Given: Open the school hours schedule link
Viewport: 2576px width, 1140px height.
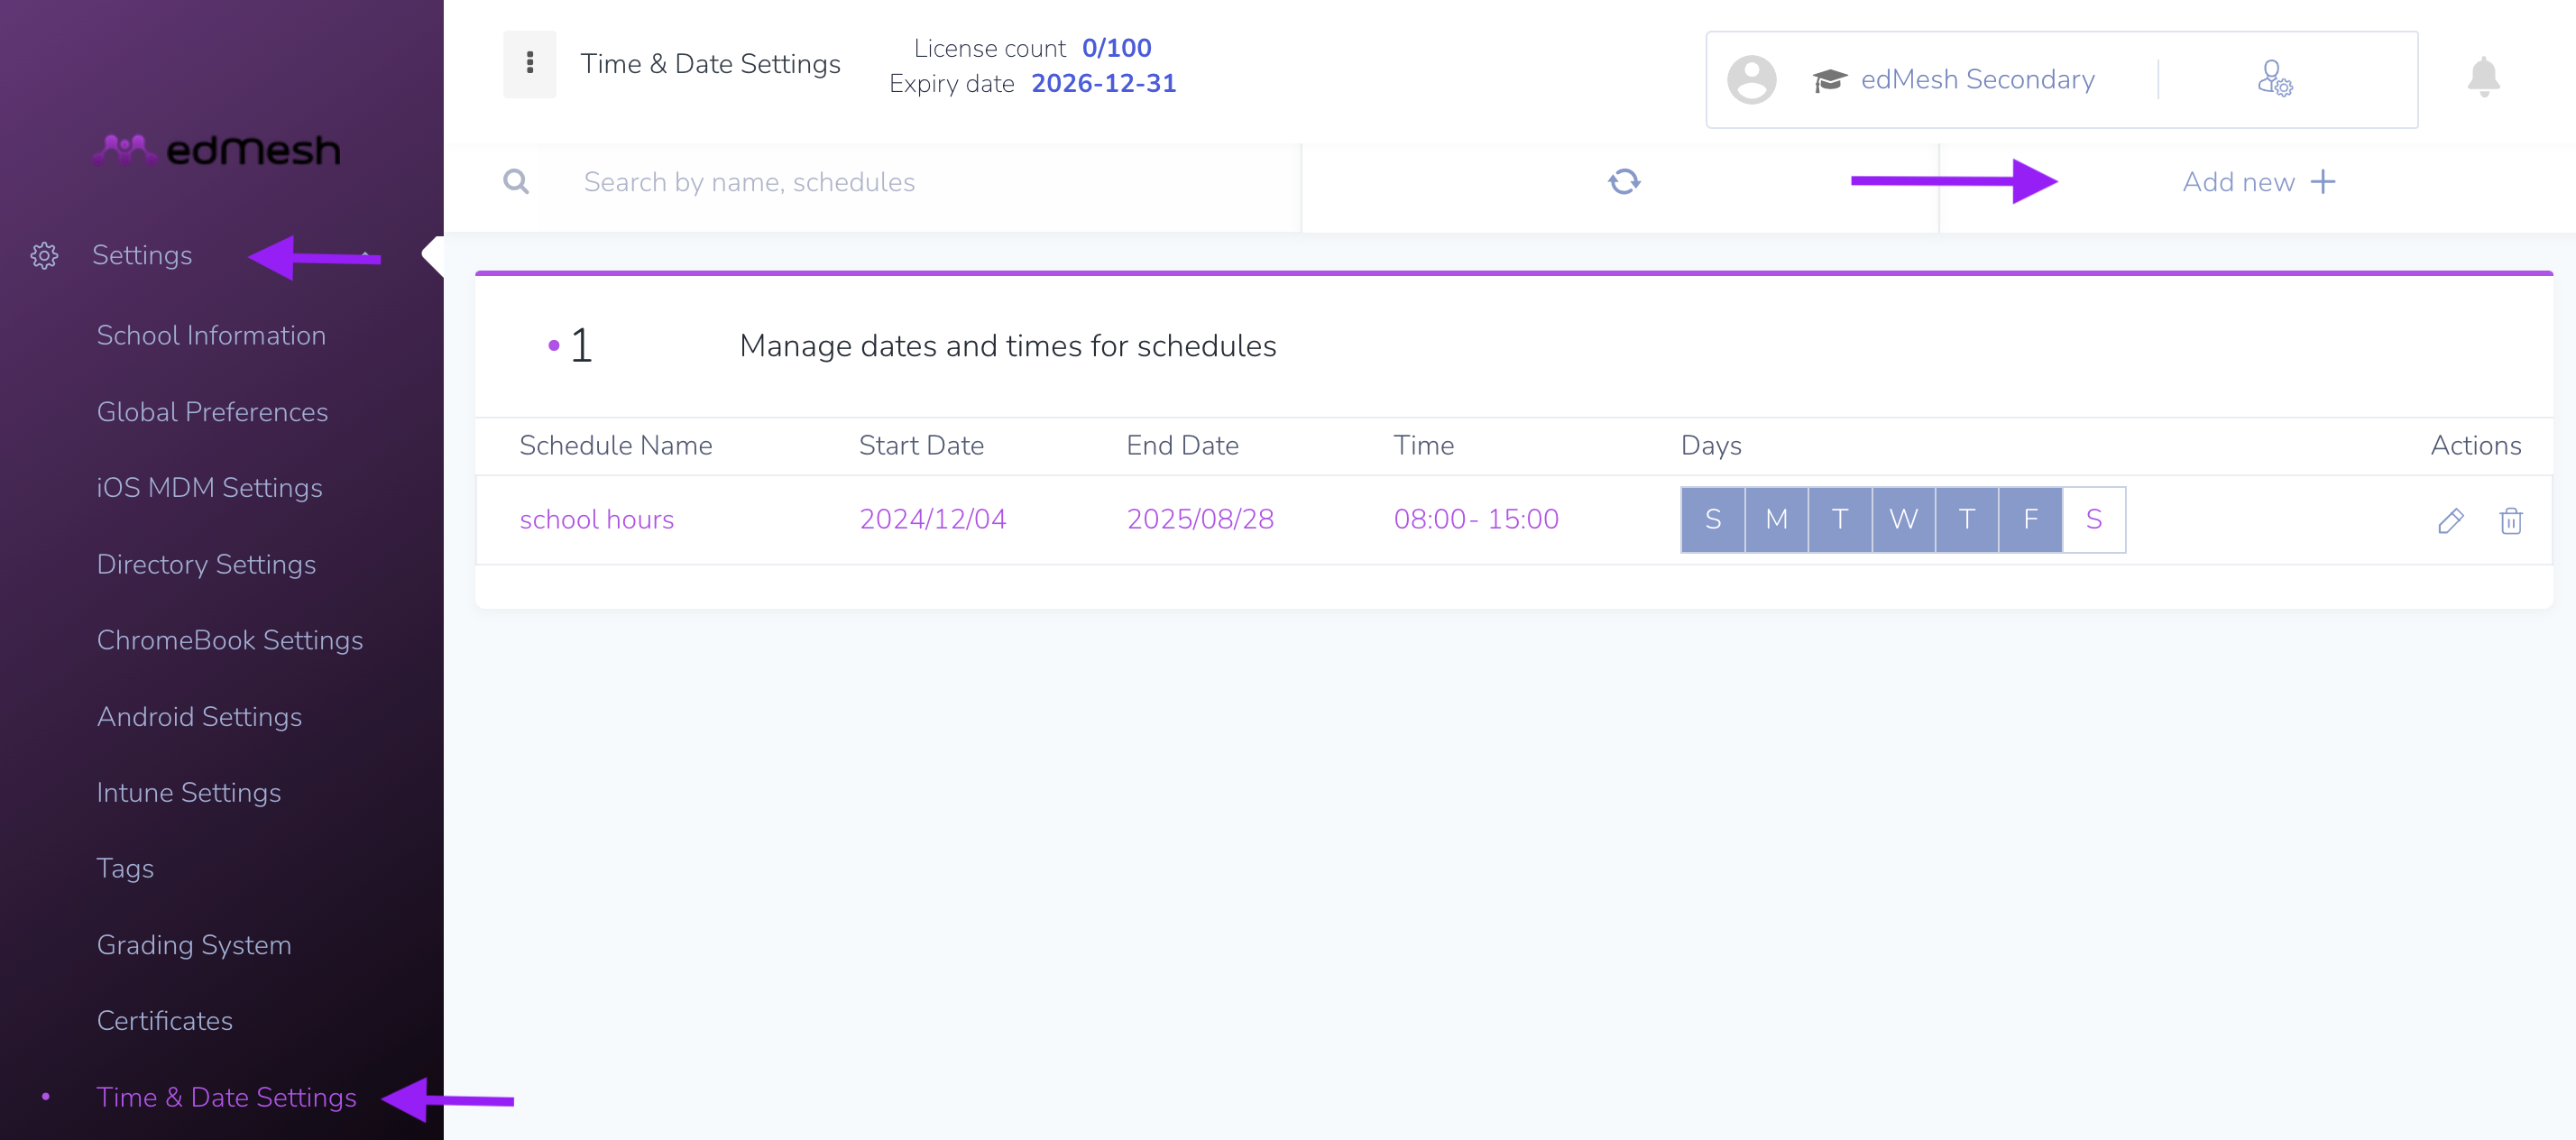Looking at the screenshot, I should coord(597,520).
